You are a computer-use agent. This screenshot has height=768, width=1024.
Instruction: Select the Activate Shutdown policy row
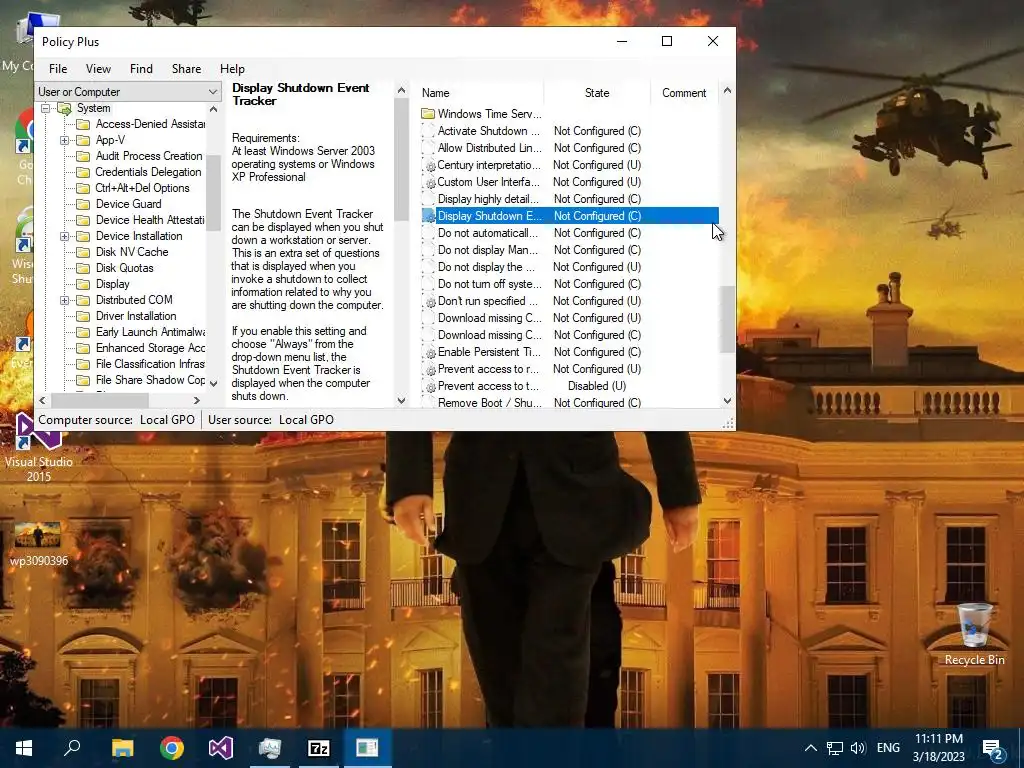(569, 131)
